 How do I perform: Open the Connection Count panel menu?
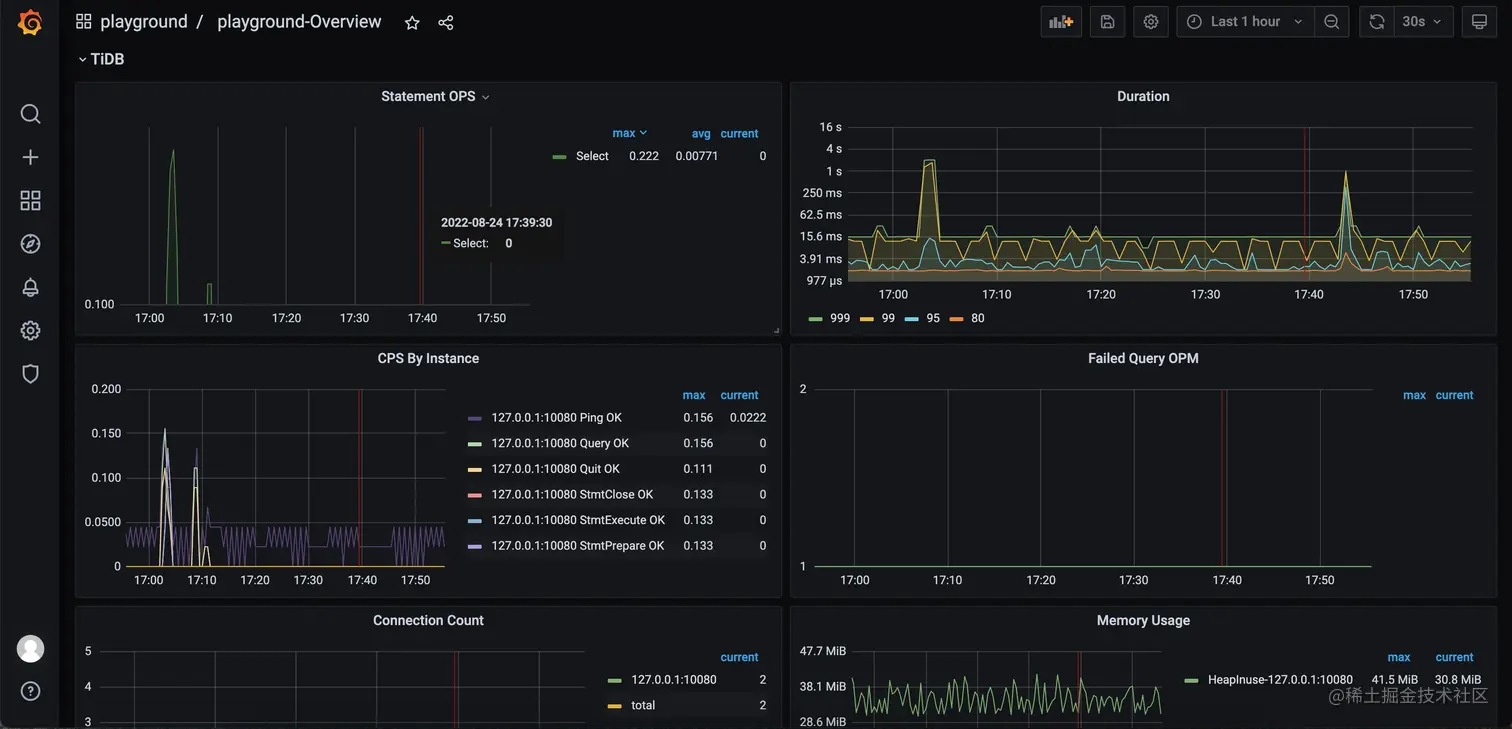(x=428, y=621)
